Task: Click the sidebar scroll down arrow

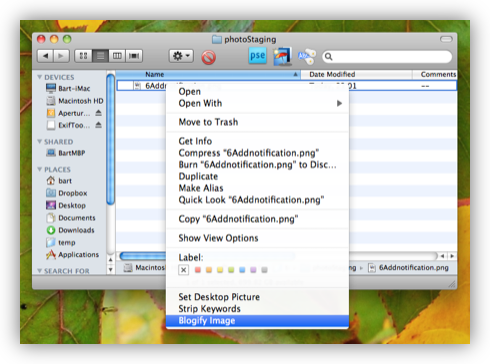Action: tap(111, 270)
